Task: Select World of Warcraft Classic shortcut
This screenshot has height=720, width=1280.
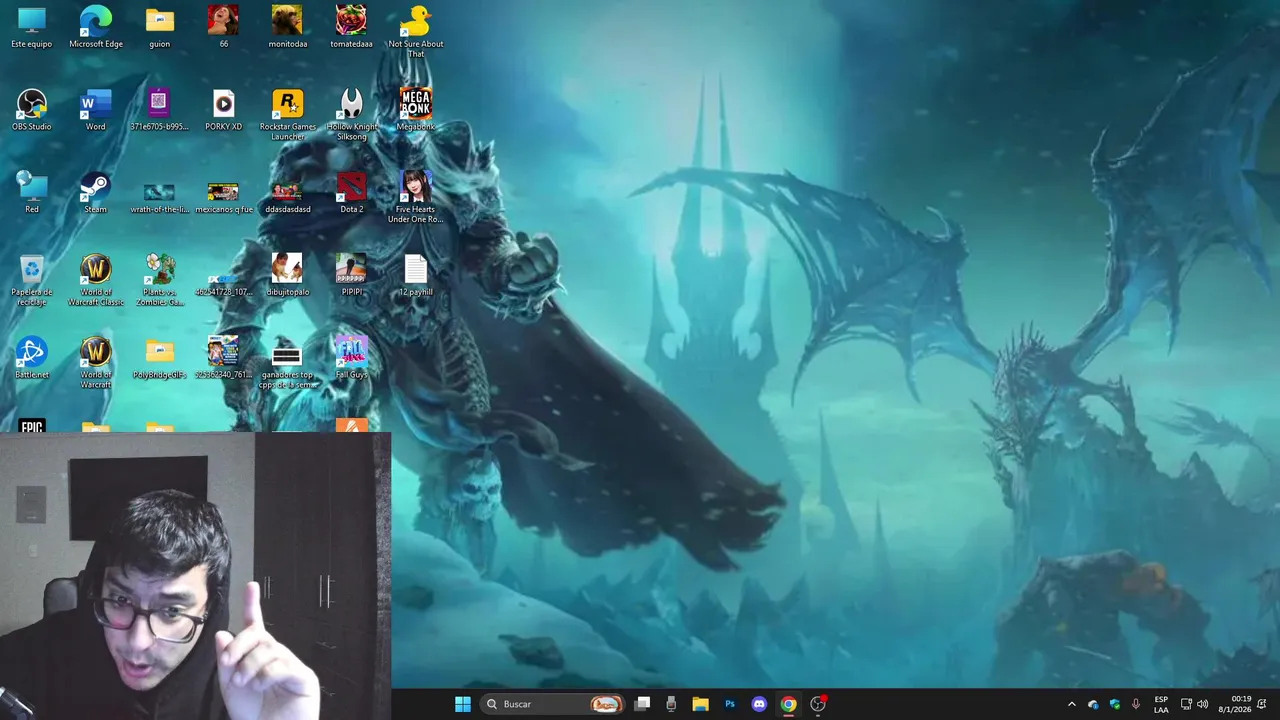Action: (96, 280)
